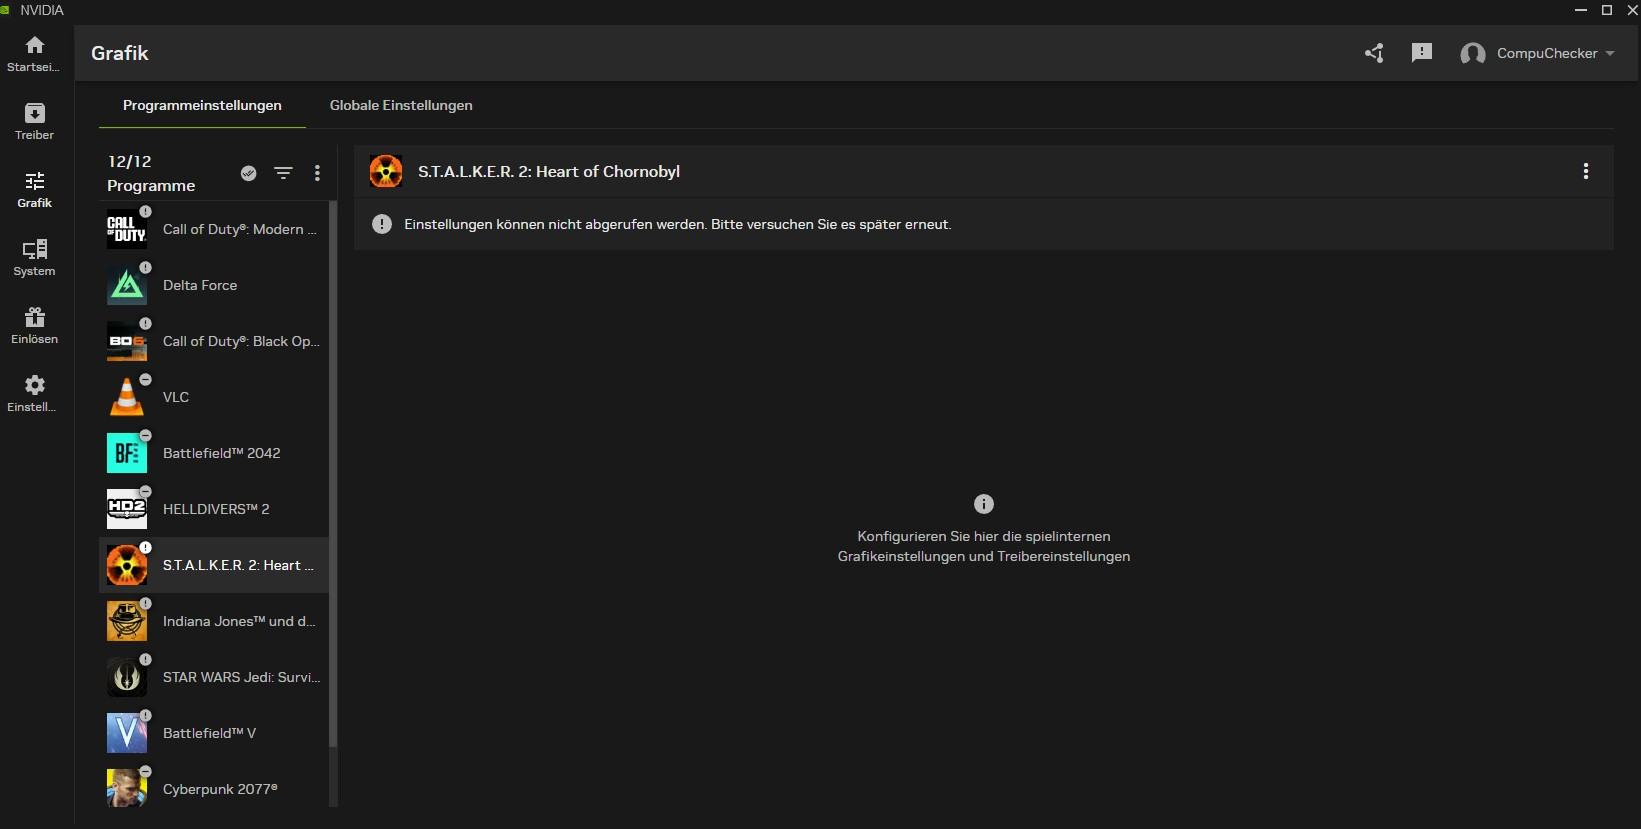This screenshot has height=829, width=1641.
Task: Click the Star Wars Jedi emblem icon
Action: [127, 677]
